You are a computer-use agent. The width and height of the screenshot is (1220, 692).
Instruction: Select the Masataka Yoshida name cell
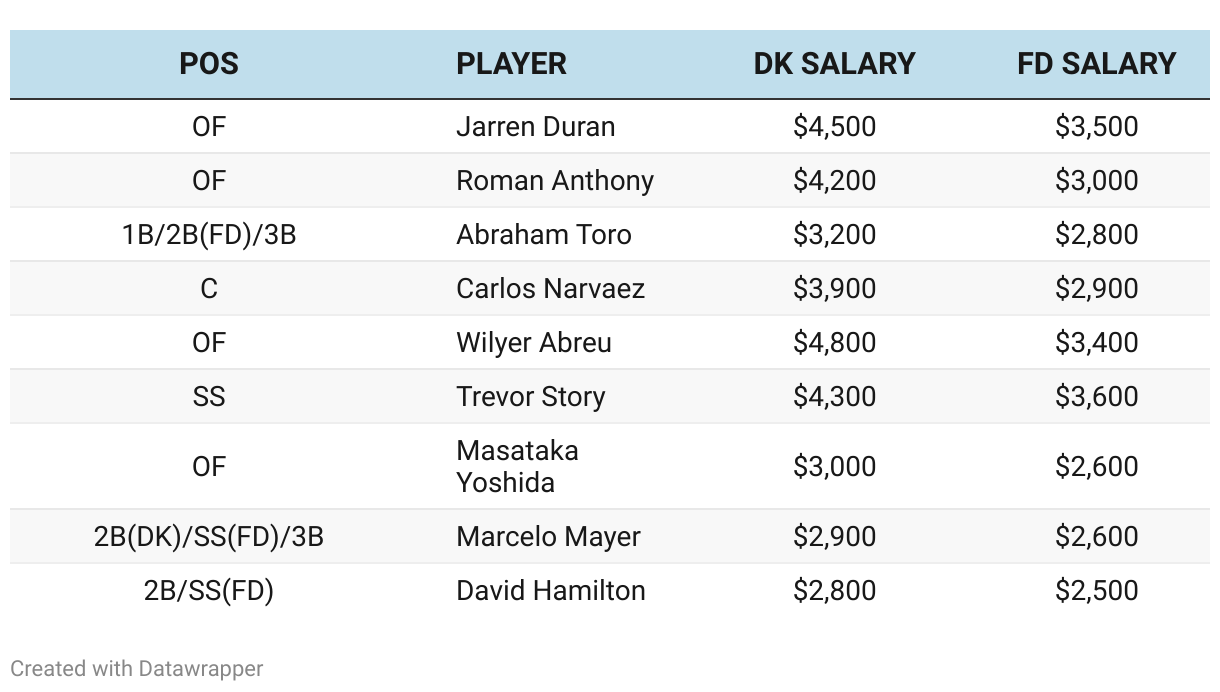pos(517,466)
